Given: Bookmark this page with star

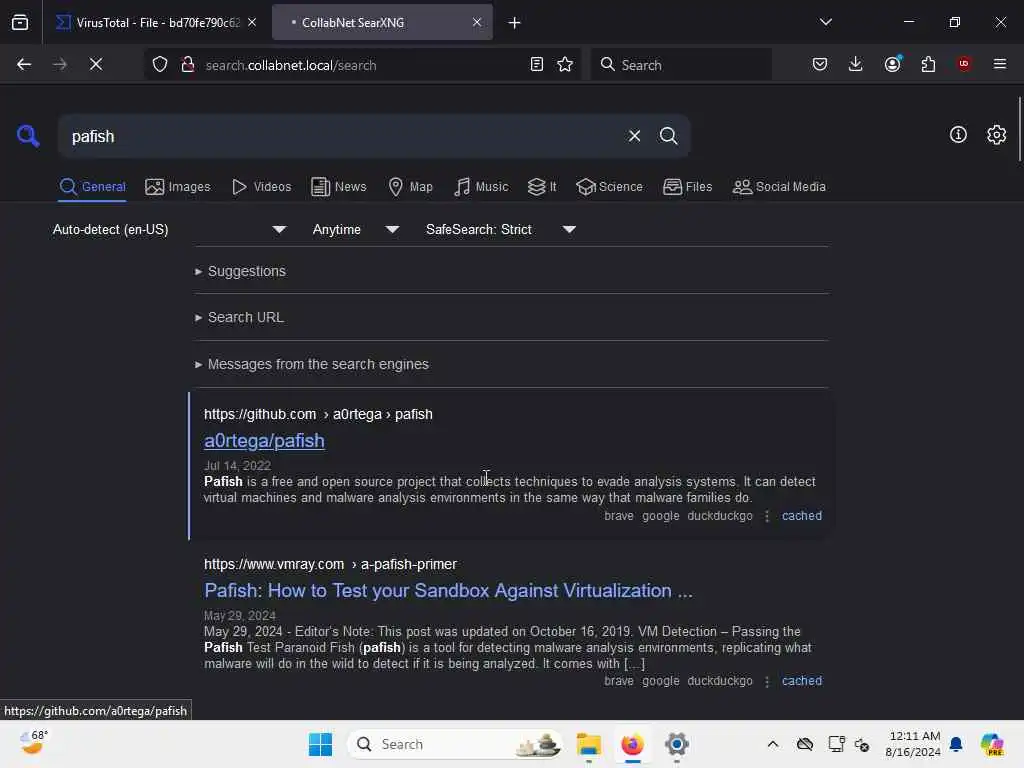Looking at the screenshot, I should (x=565, y=65).
